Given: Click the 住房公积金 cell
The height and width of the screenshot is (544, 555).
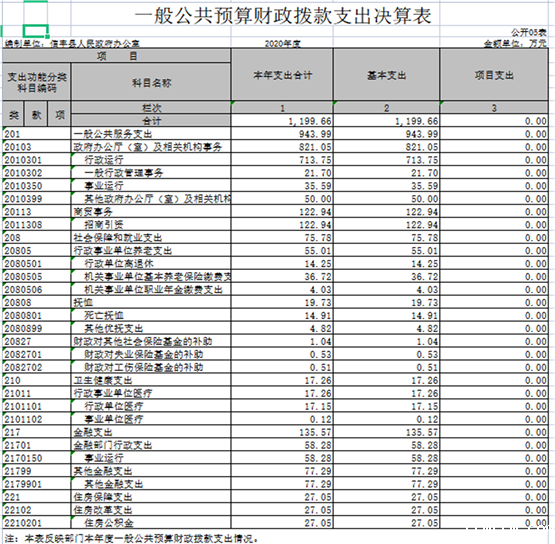Looking at the screenshot, I should pyautogui.click(x=151, y=523).
